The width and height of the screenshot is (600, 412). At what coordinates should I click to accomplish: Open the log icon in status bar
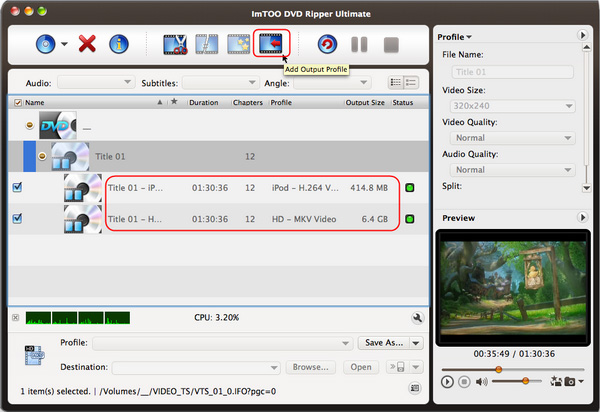point(414,388)
